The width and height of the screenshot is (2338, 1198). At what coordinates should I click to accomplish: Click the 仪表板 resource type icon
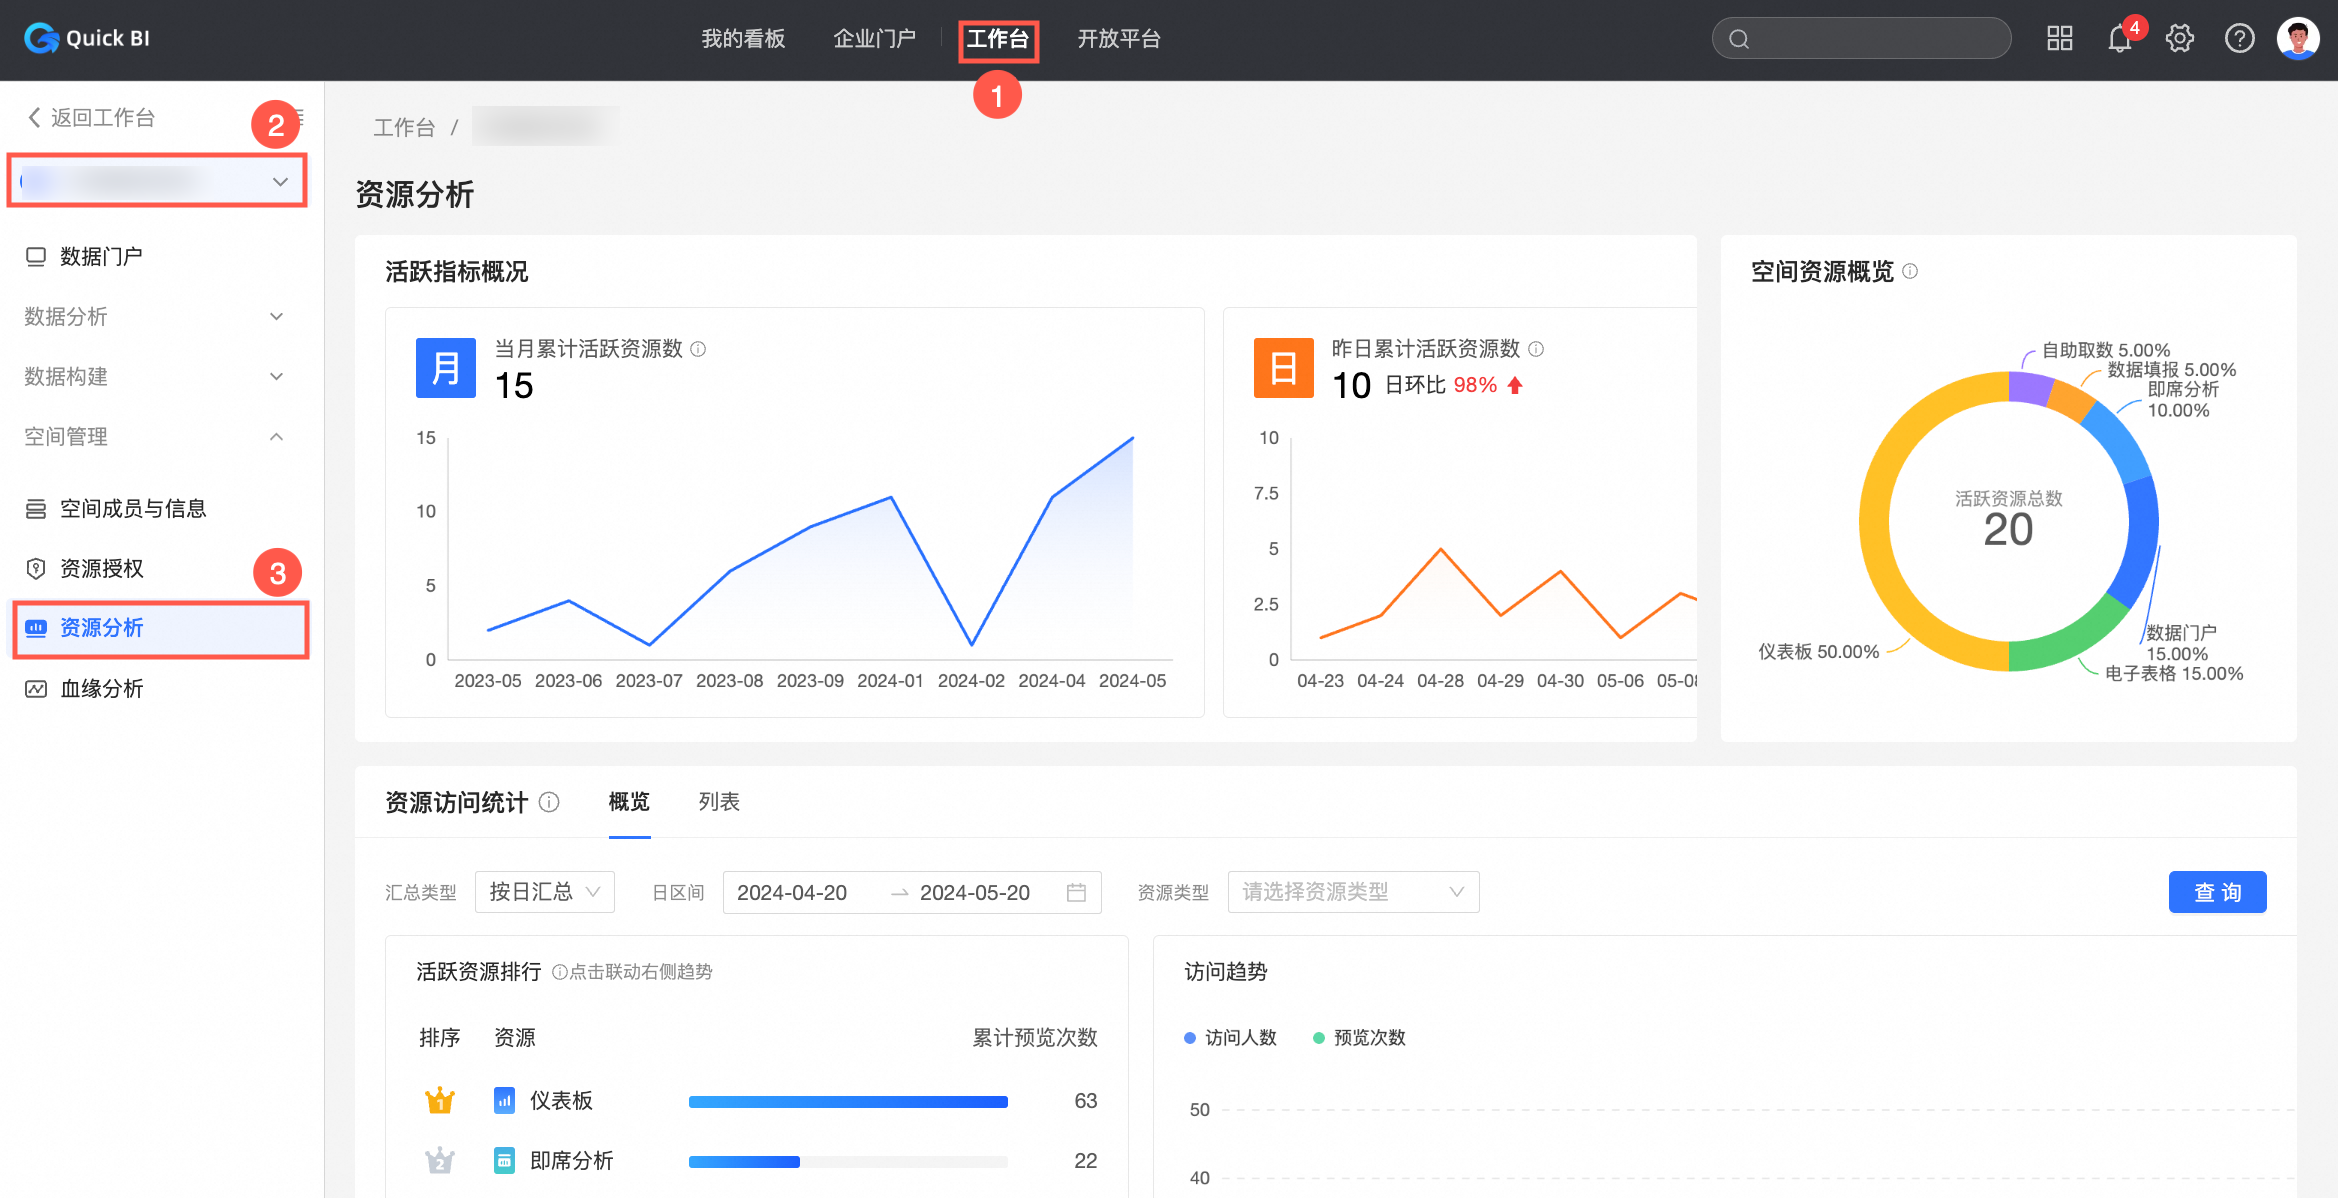click(505, 1101)
